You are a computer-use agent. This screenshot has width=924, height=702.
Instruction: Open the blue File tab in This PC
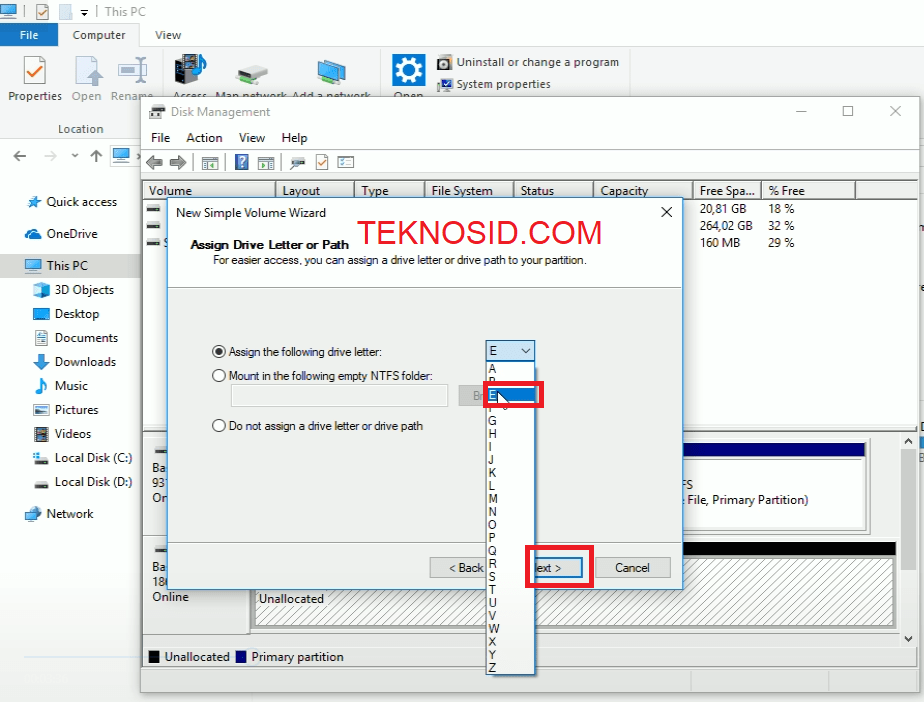tap(29, 35)
